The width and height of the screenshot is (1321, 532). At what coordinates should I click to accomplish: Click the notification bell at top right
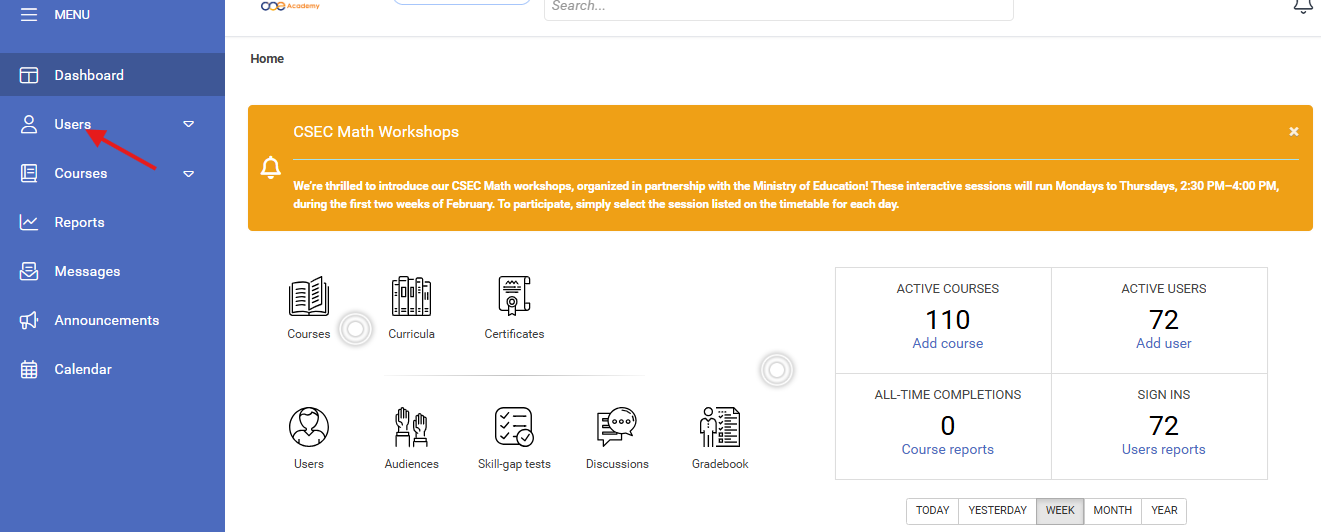[1302, 6]
